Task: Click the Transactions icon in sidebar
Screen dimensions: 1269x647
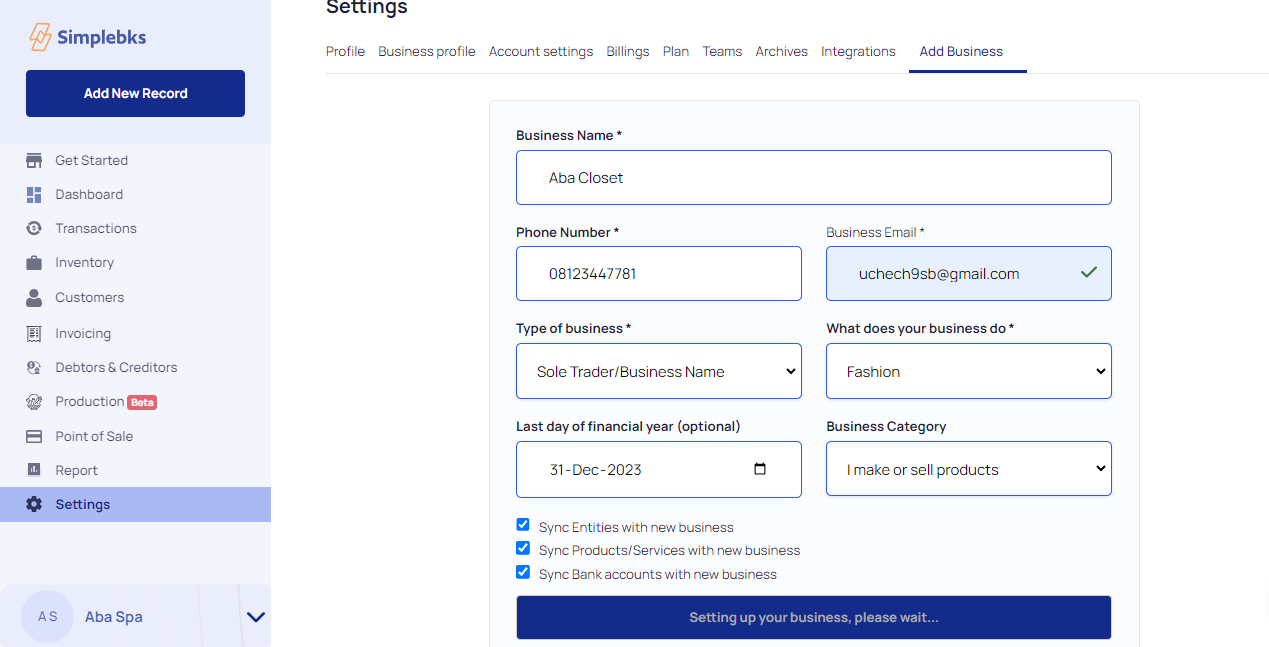Action: tap(34, 229)
